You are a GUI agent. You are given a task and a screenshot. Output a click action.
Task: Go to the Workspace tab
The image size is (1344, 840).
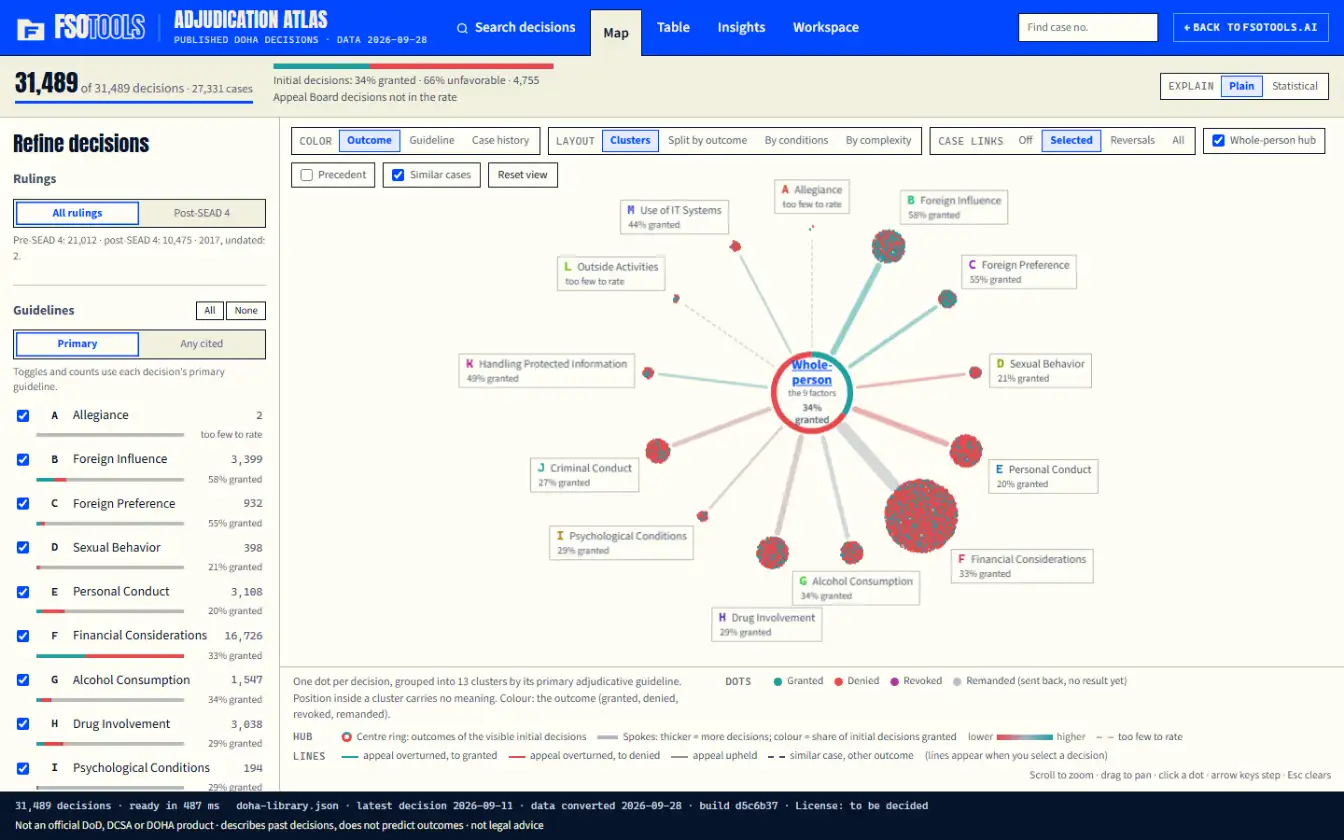825,28
